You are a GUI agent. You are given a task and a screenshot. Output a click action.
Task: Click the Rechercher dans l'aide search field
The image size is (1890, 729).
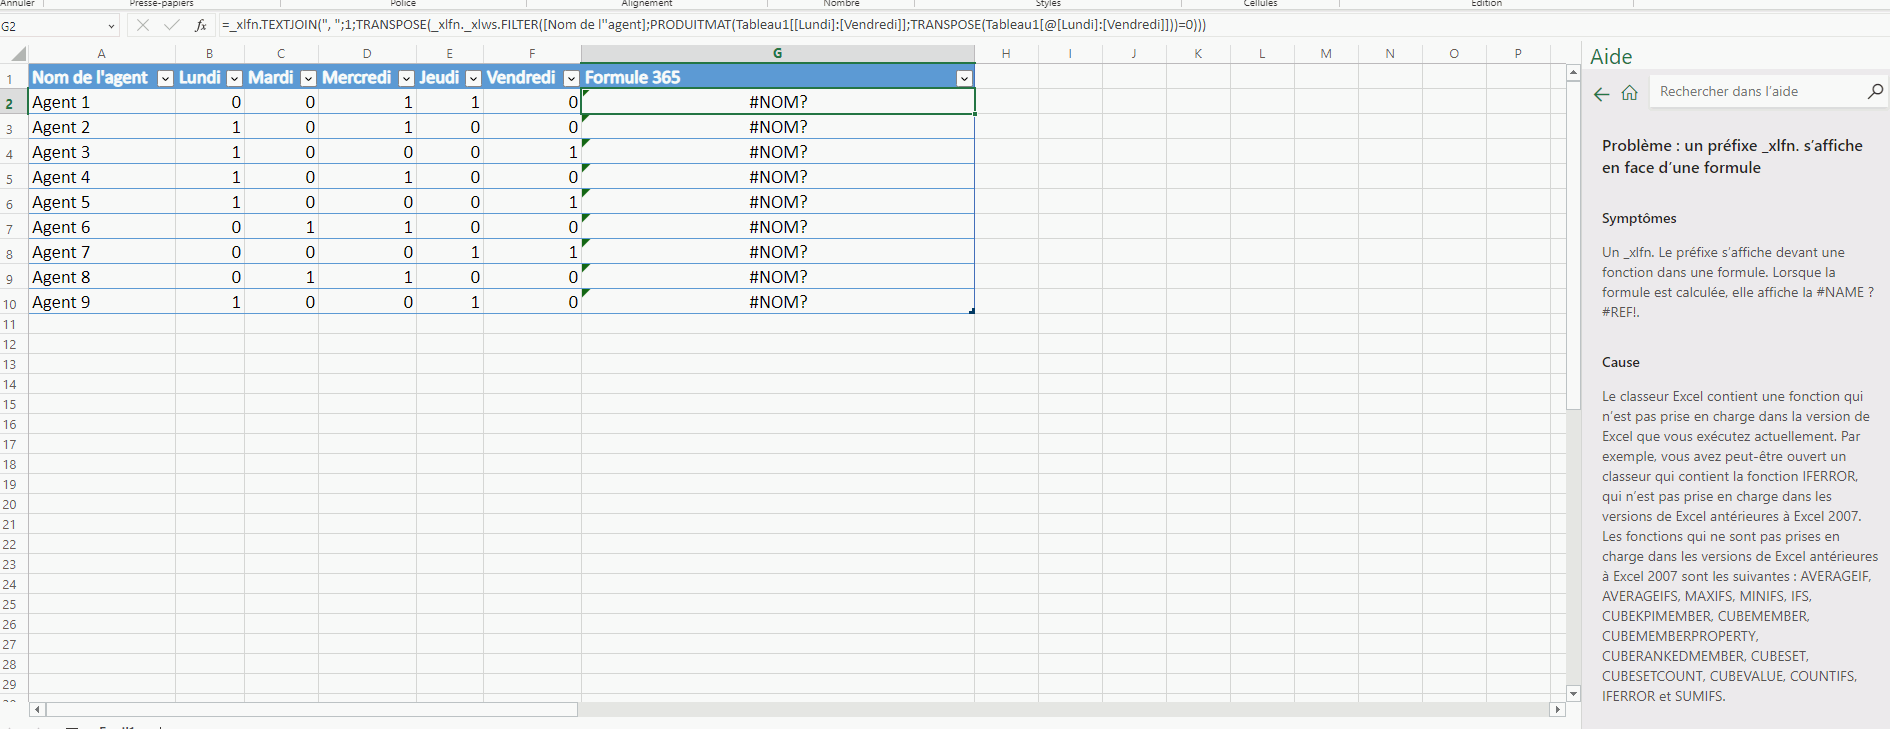click(x=1755, y=91)
